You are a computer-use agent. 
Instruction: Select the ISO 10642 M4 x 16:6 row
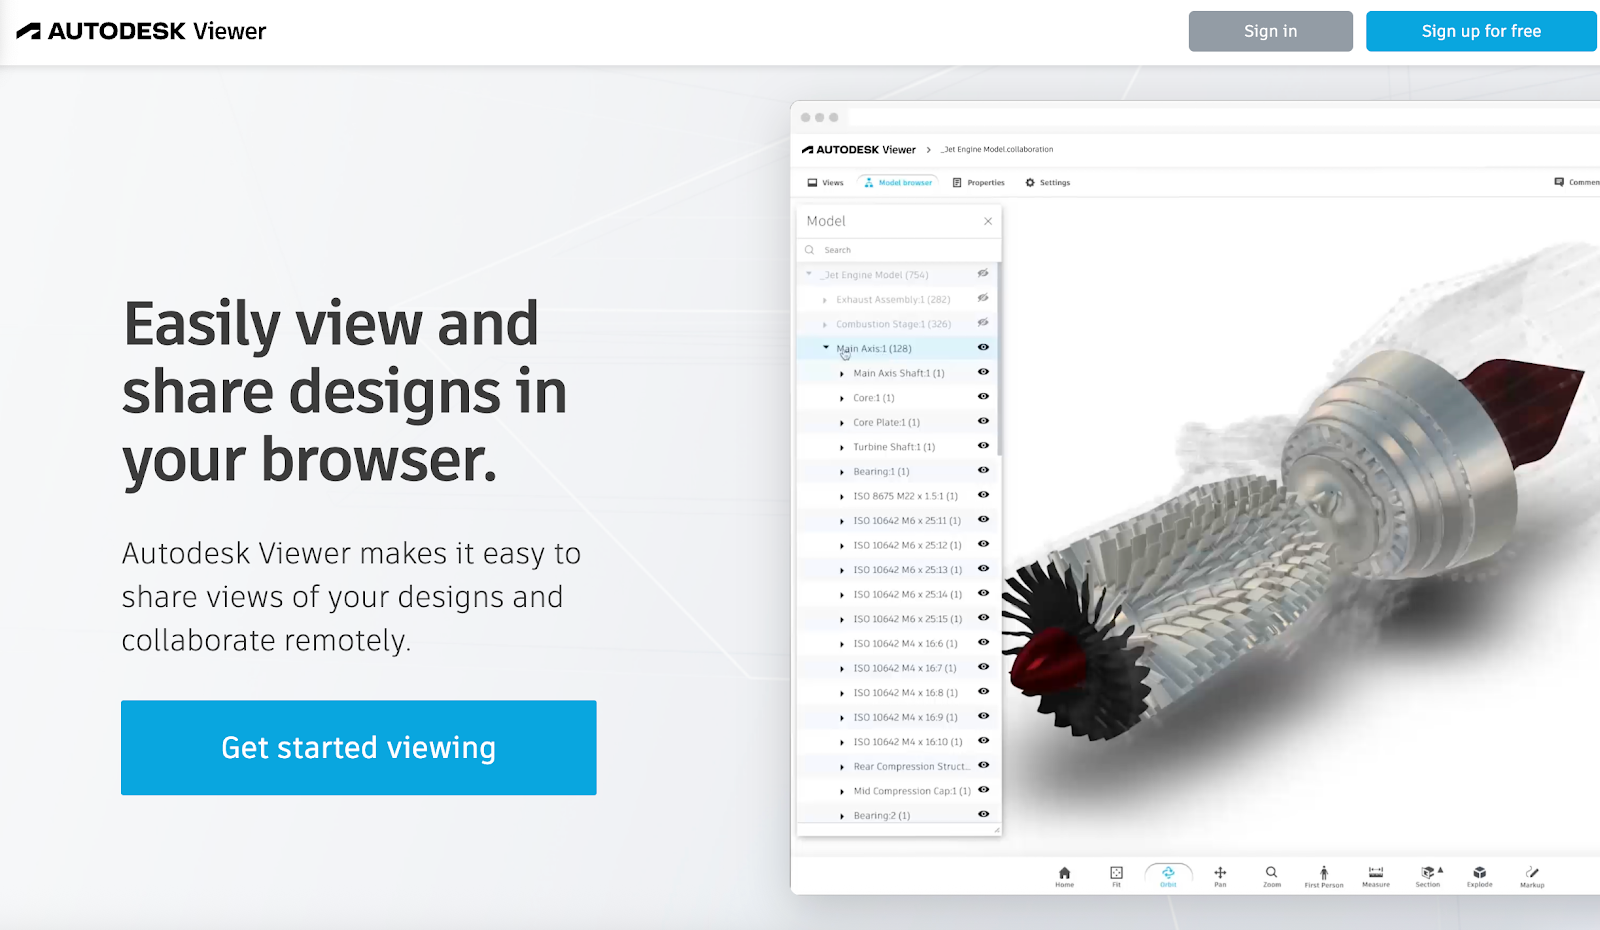point(897,643)
